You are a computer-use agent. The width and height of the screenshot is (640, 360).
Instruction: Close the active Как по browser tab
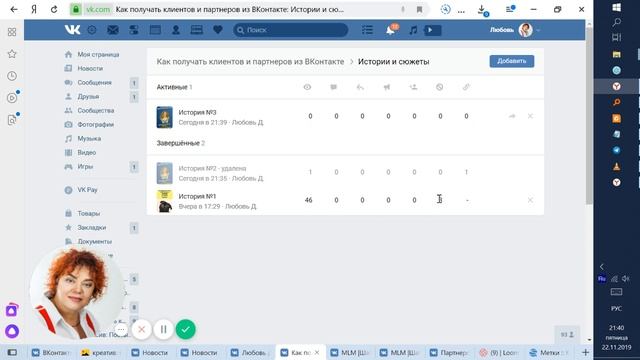317,352
